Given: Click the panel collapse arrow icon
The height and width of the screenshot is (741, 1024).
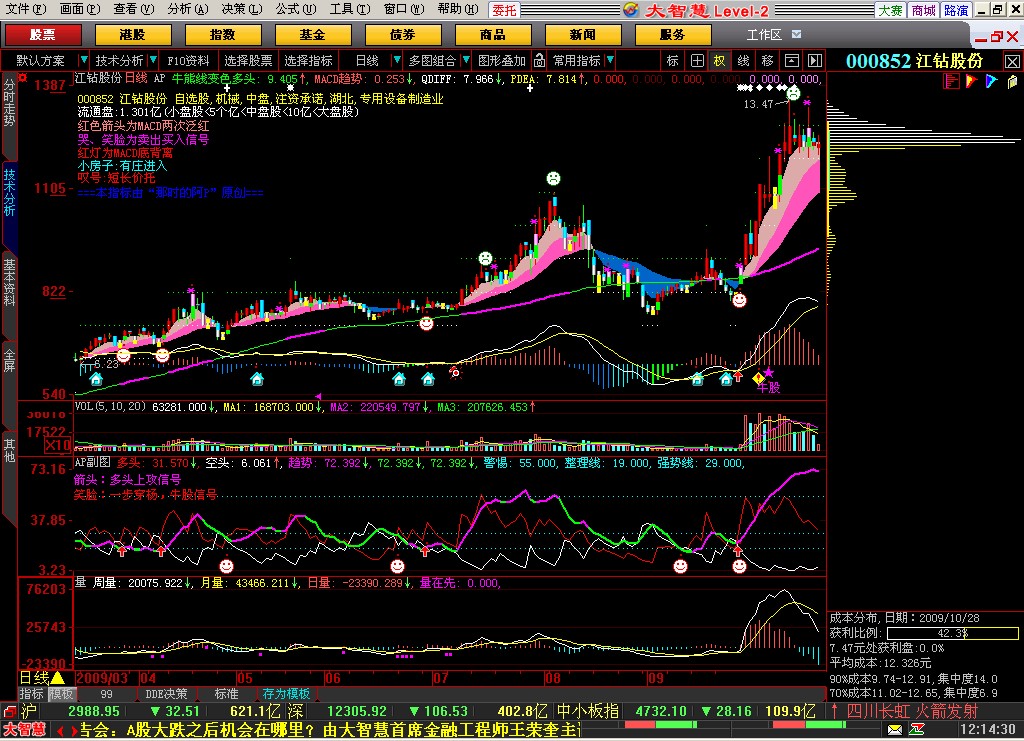Looking at the screenshot, I should point(815,61).
